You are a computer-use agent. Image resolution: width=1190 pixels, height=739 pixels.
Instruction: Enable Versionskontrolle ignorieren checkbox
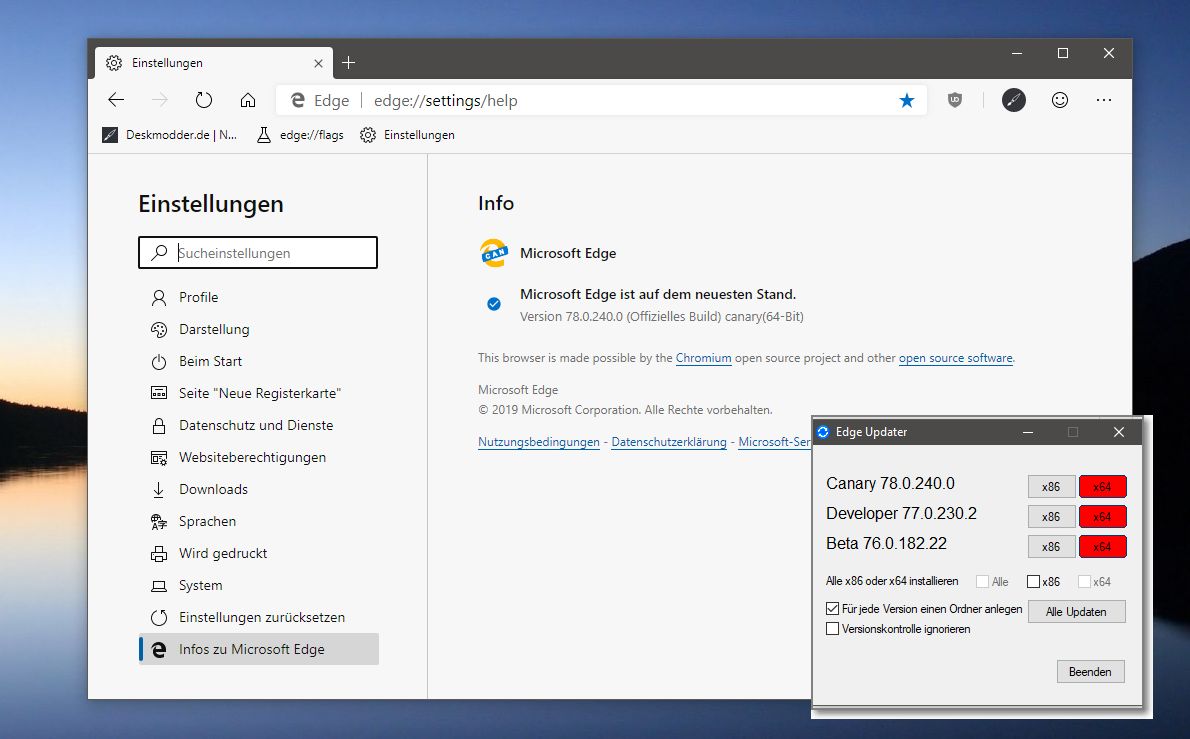(x=833, y=629)
